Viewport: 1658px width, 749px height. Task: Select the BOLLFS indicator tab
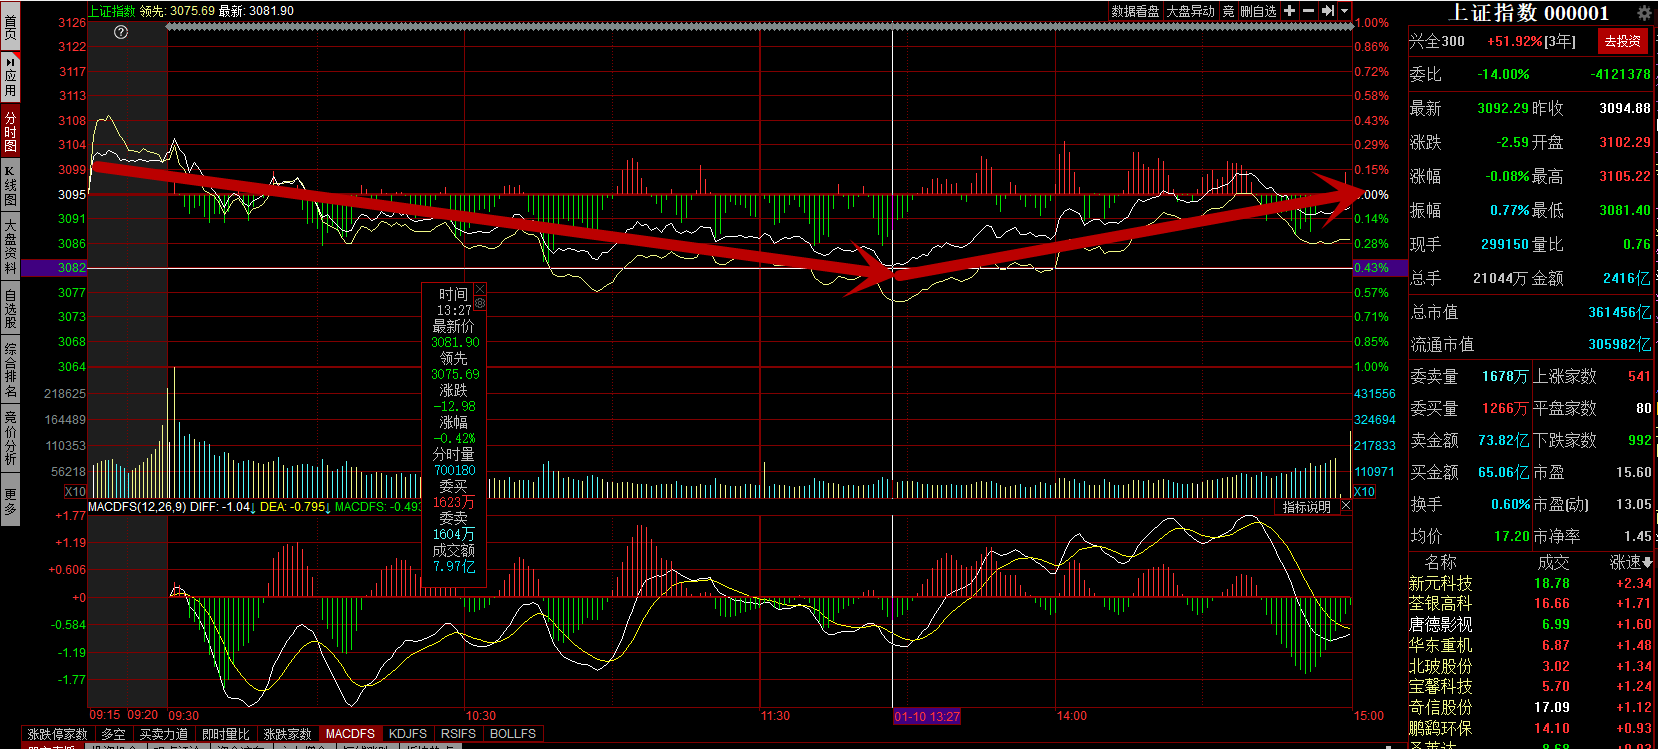point(513,734)
